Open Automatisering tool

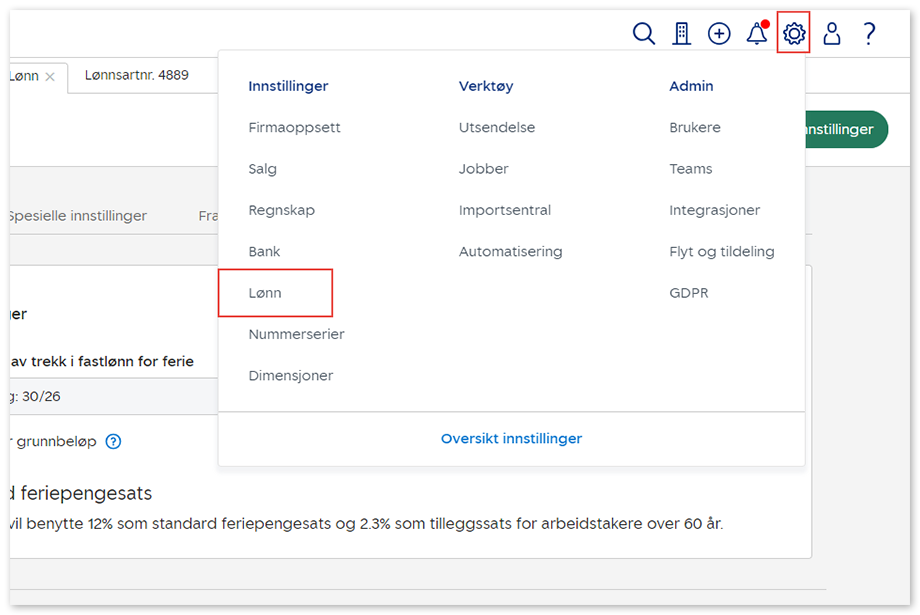(x=510, y=252)
